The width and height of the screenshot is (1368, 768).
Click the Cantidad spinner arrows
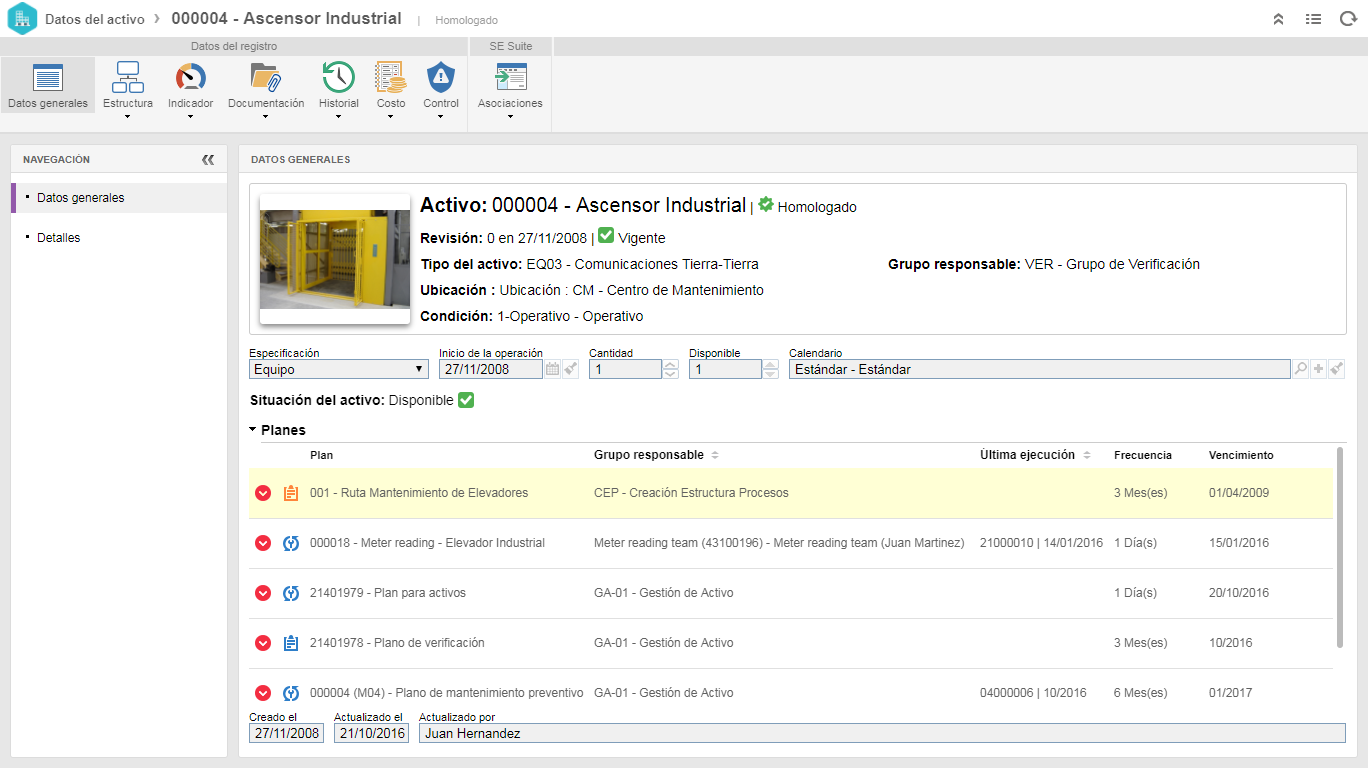[671, 369]
